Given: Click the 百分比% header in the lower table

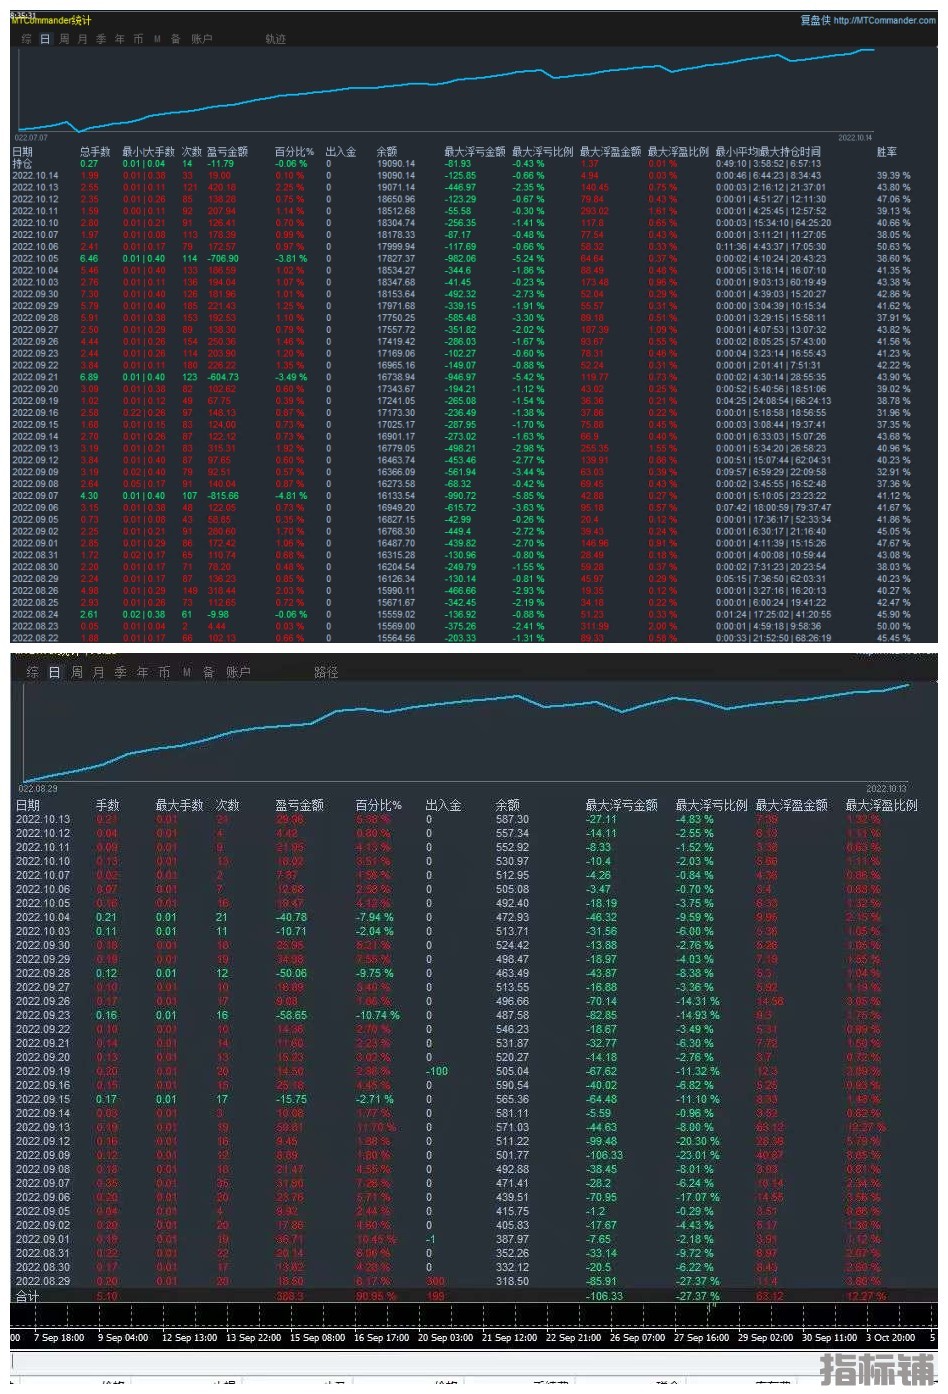Looking at the screenshot, I should tap(378, 805).
